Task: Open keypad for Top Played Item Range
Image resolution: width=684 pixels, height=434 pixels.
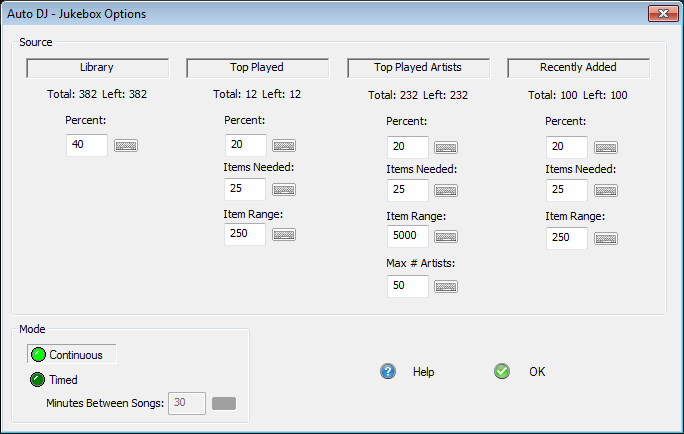Action: pos(284,235)
